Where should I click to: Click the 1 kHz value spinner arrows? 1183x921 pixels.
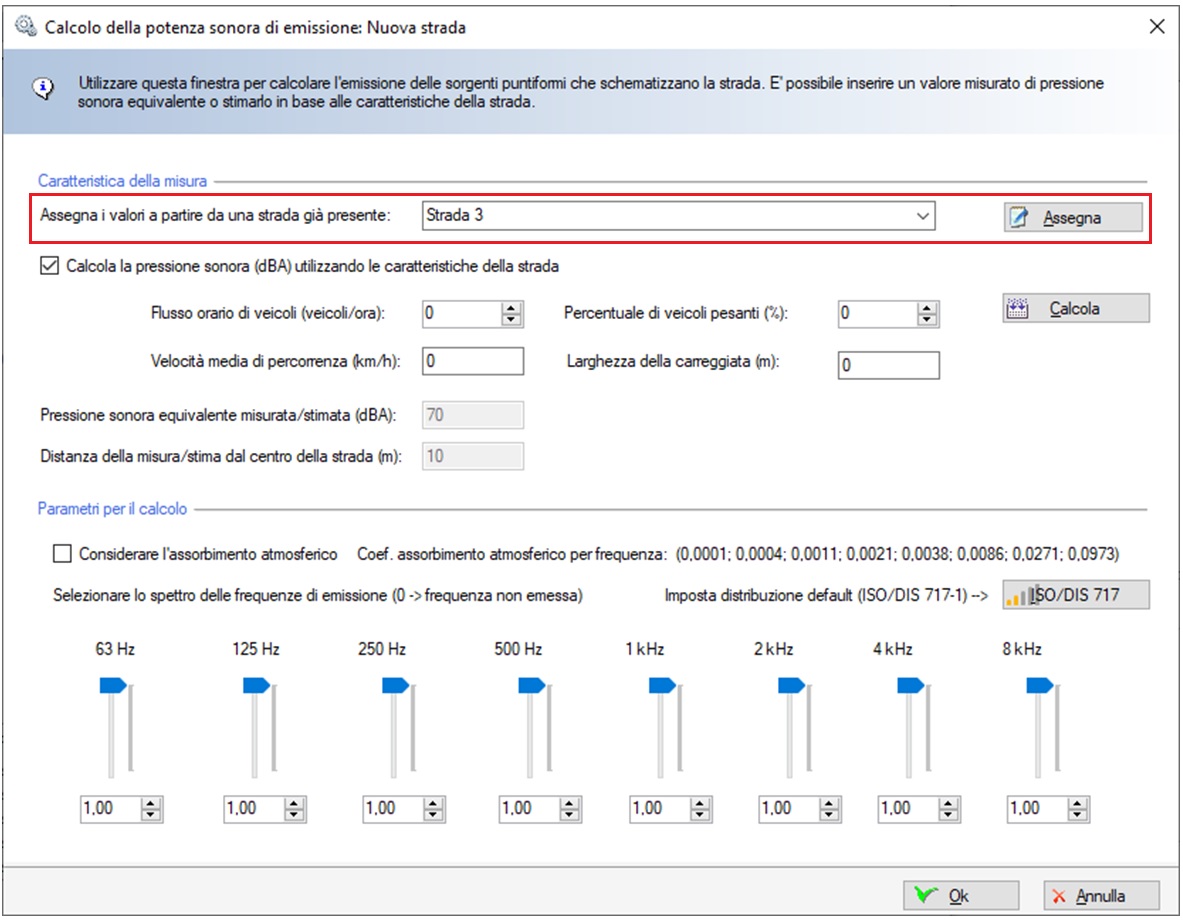[700, 809]
